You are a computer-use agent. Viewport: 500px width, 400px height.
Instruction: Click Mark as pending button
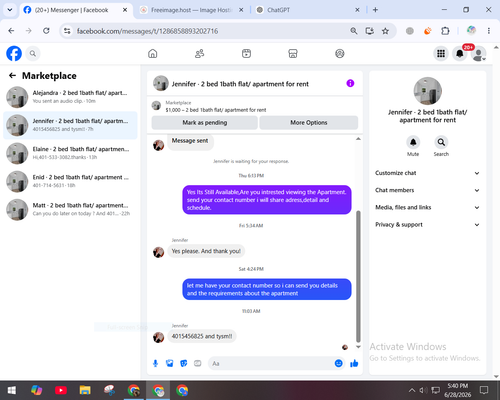[x=205, y=123]
